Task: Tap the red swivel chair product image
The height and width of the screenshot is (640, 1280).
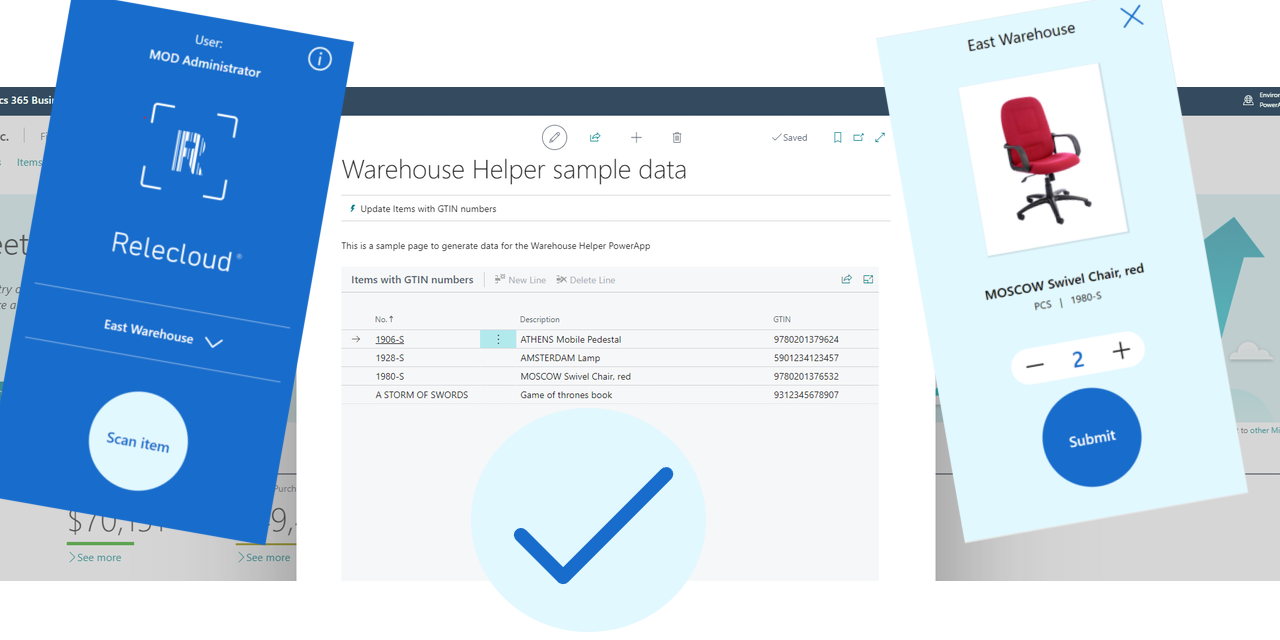Action: coord(1043,160)
